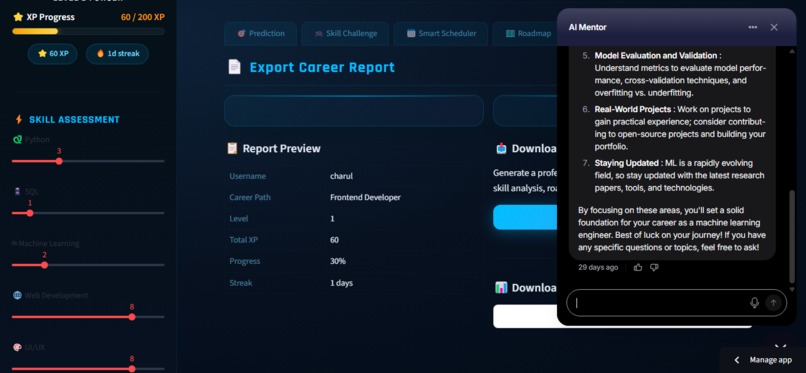Click the 'Frontend Developer' career path value
The height and width of the screenshot is (373, 806).
click(x=365, y=197)
